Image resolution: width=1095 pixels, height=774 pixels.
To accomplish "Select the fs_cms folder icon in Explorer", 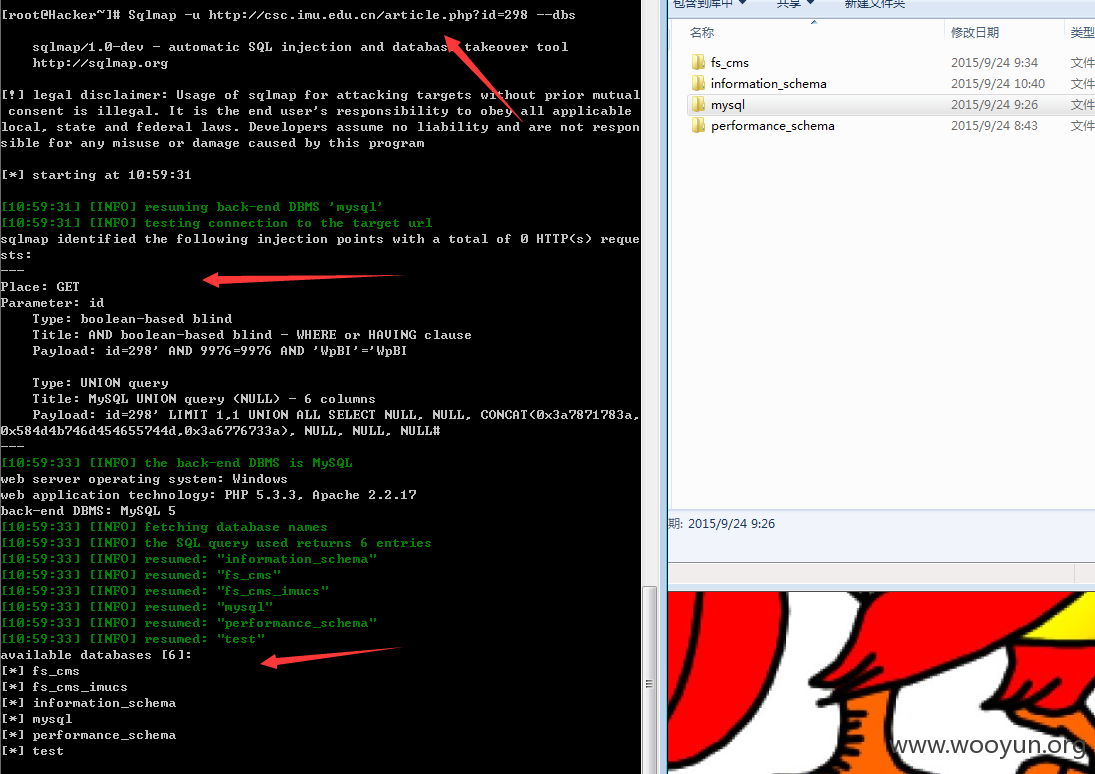I will (698, 62).
